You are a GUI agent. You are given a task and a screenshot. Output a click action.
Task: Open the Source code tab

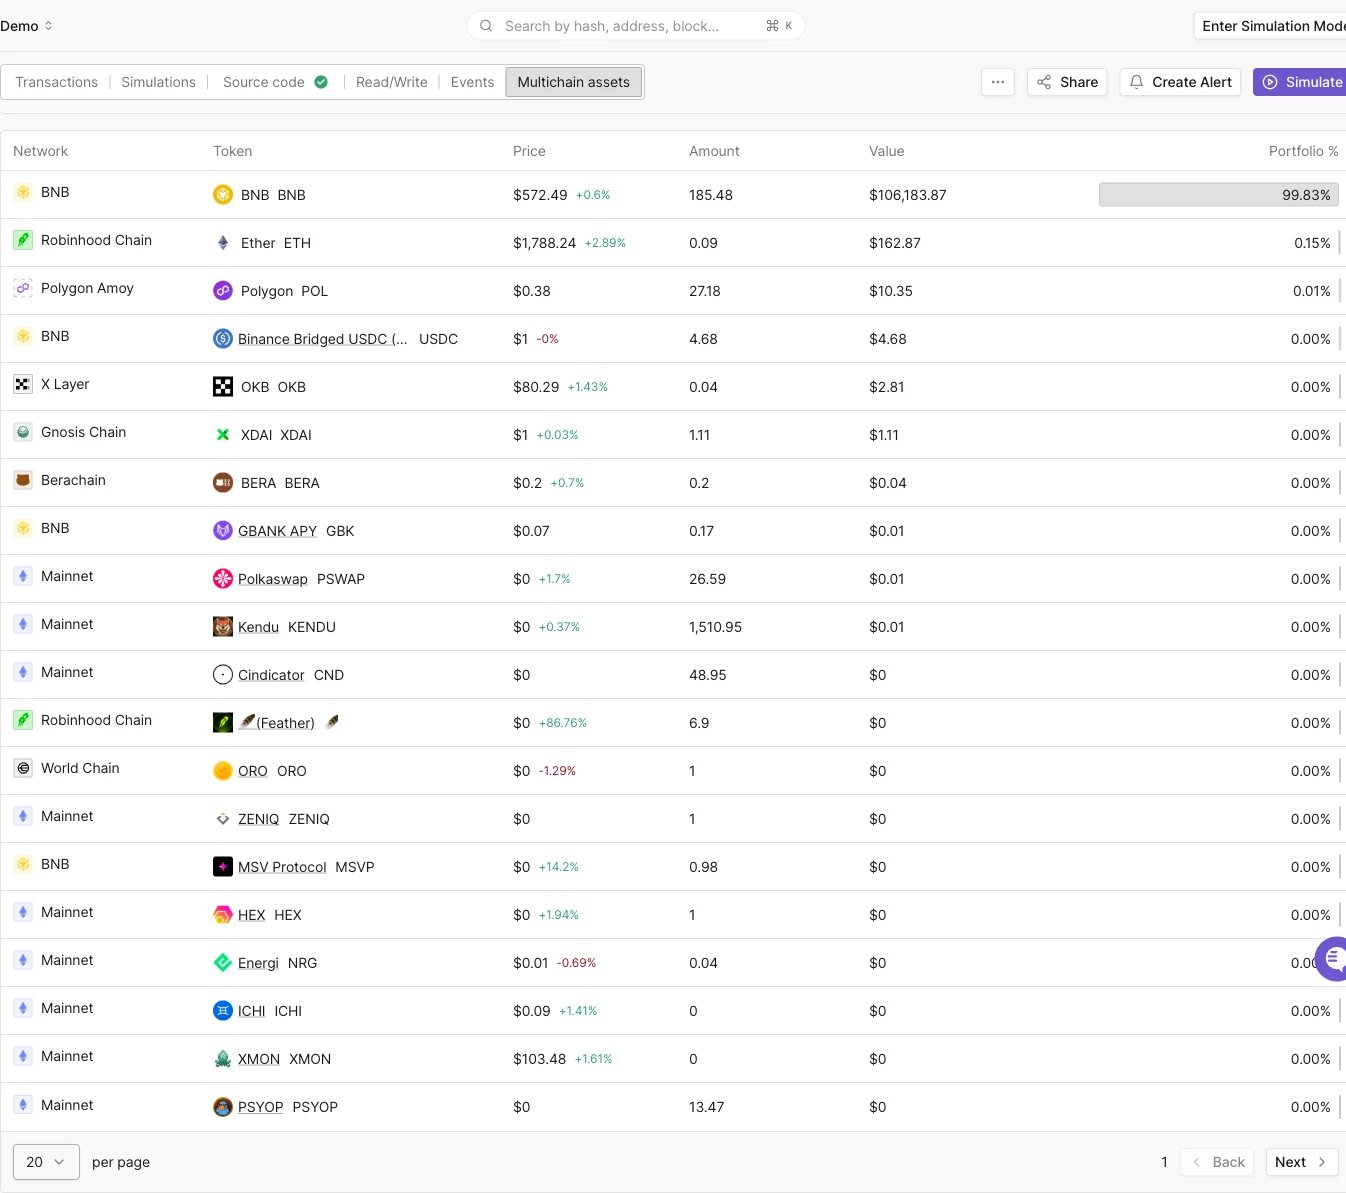(275, 82)
